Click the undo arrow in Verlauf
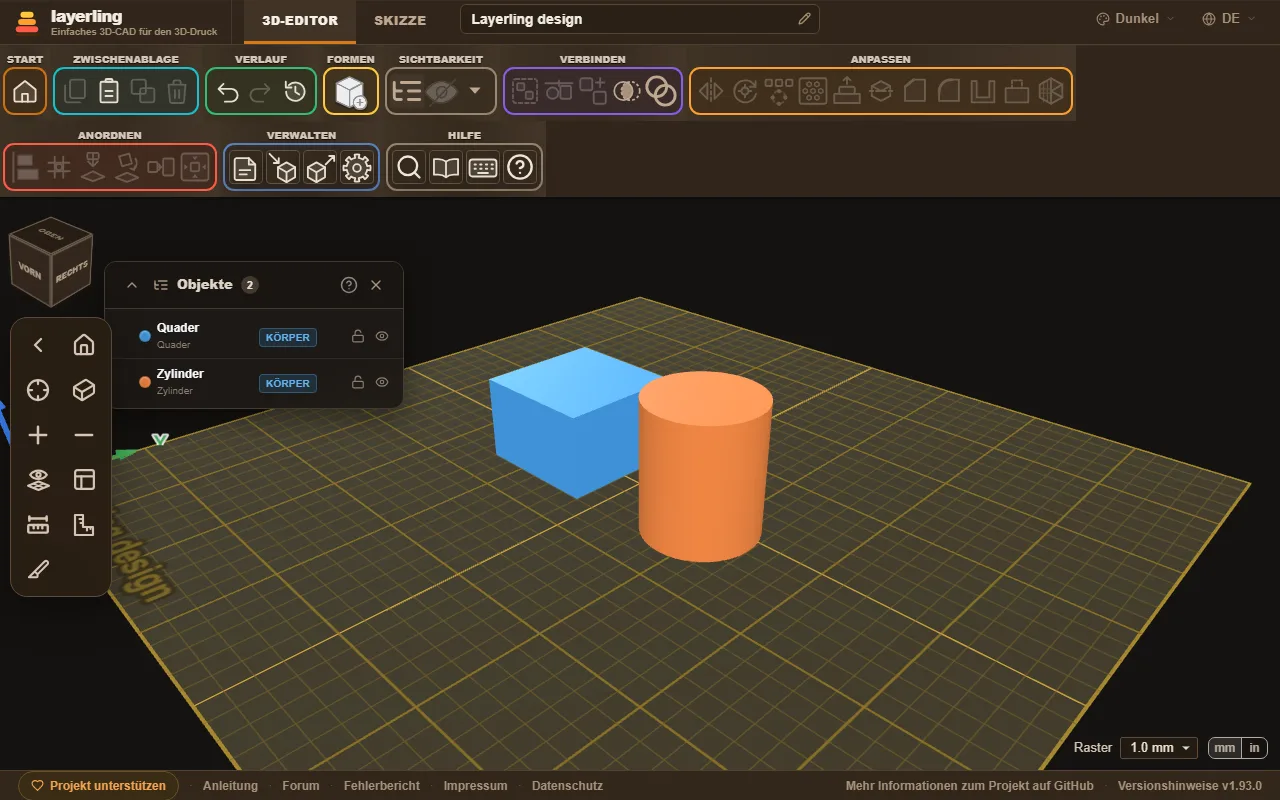The image size is (1280, 800). point(228,92)
